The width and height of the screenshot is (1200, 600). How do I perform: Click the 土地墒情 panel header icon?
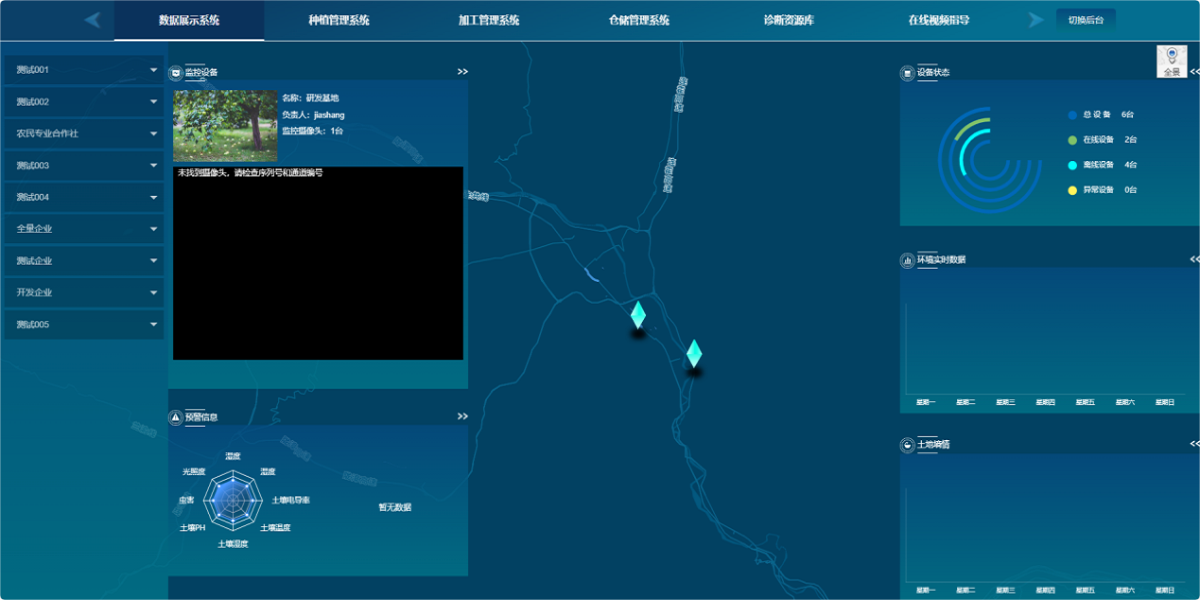click(x=907, y=444)
